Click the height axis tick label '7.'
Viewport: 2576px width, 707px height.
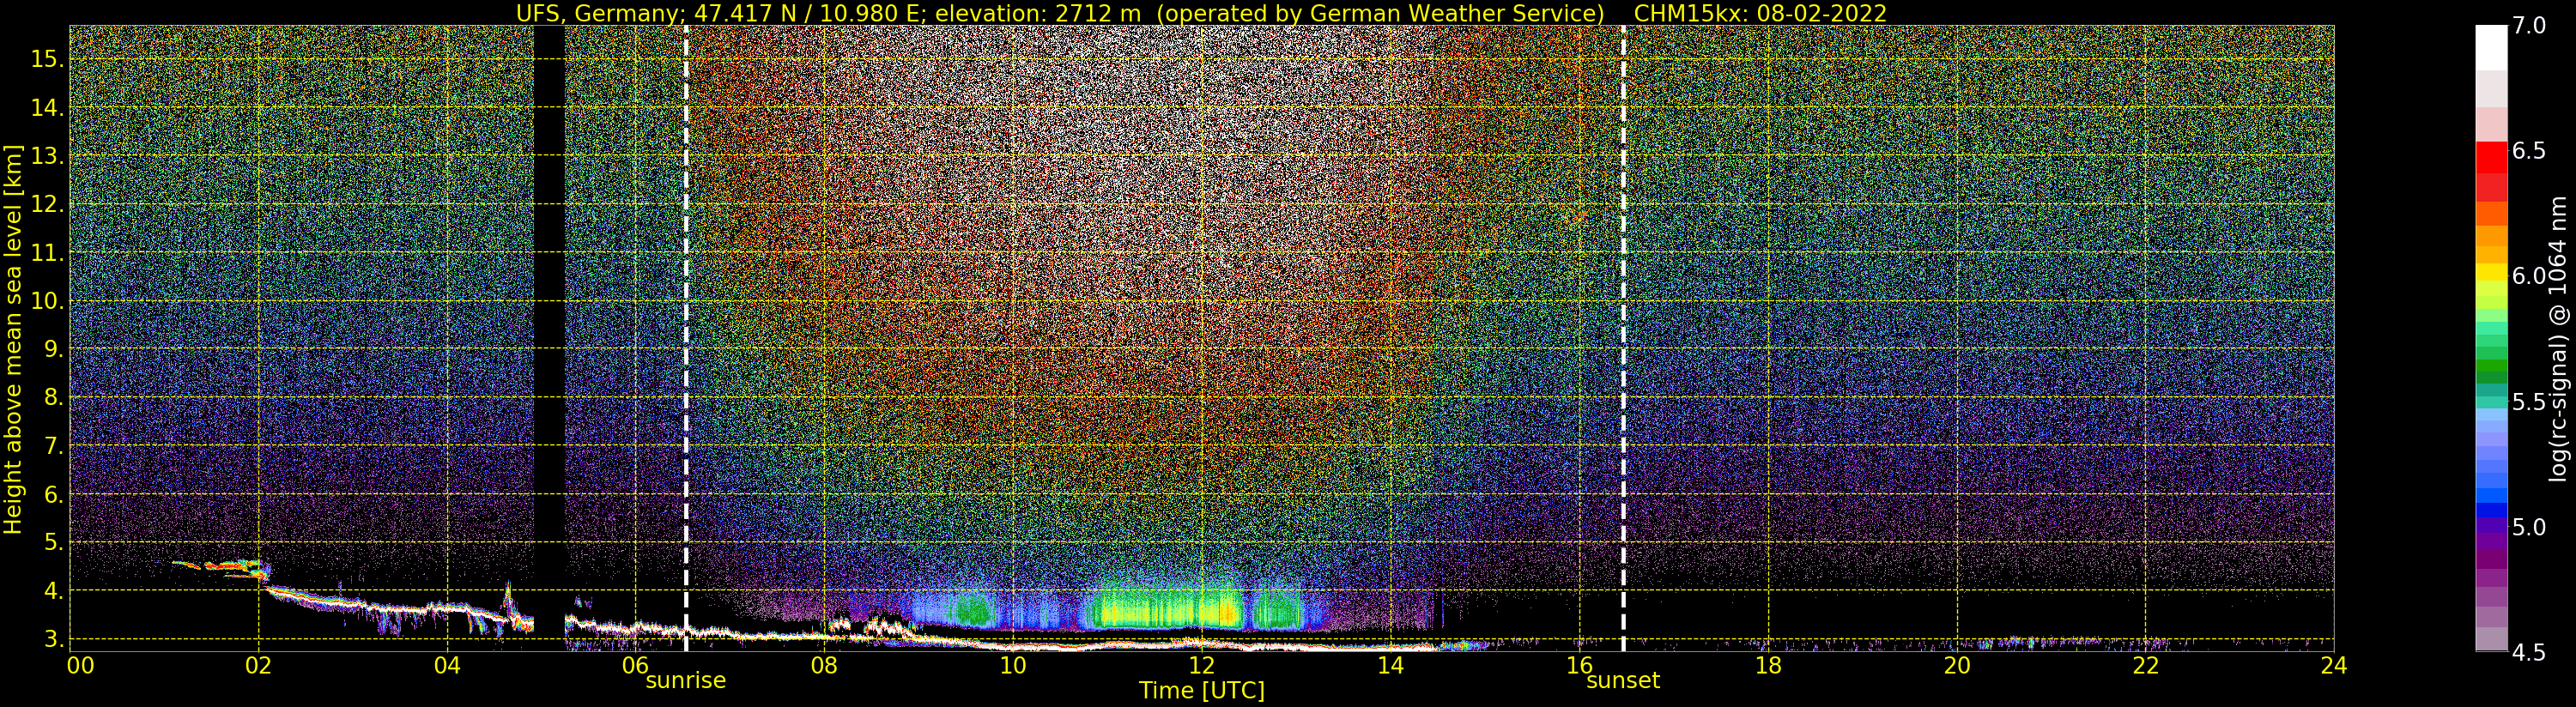(x=53, y=446)
